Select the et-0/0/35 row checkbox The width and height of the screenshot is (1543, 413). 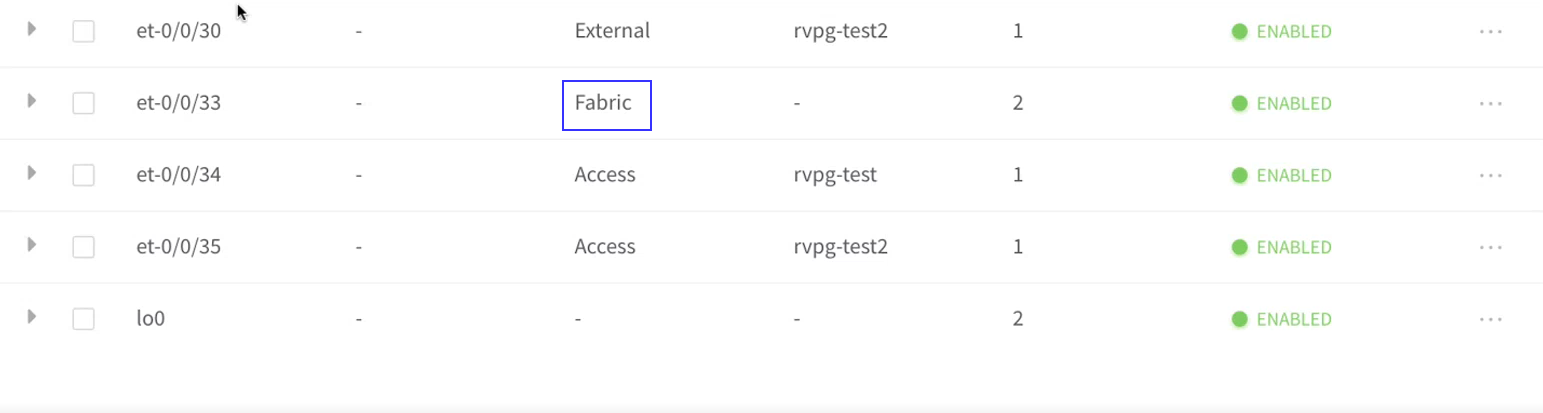[x=84, y=247]
